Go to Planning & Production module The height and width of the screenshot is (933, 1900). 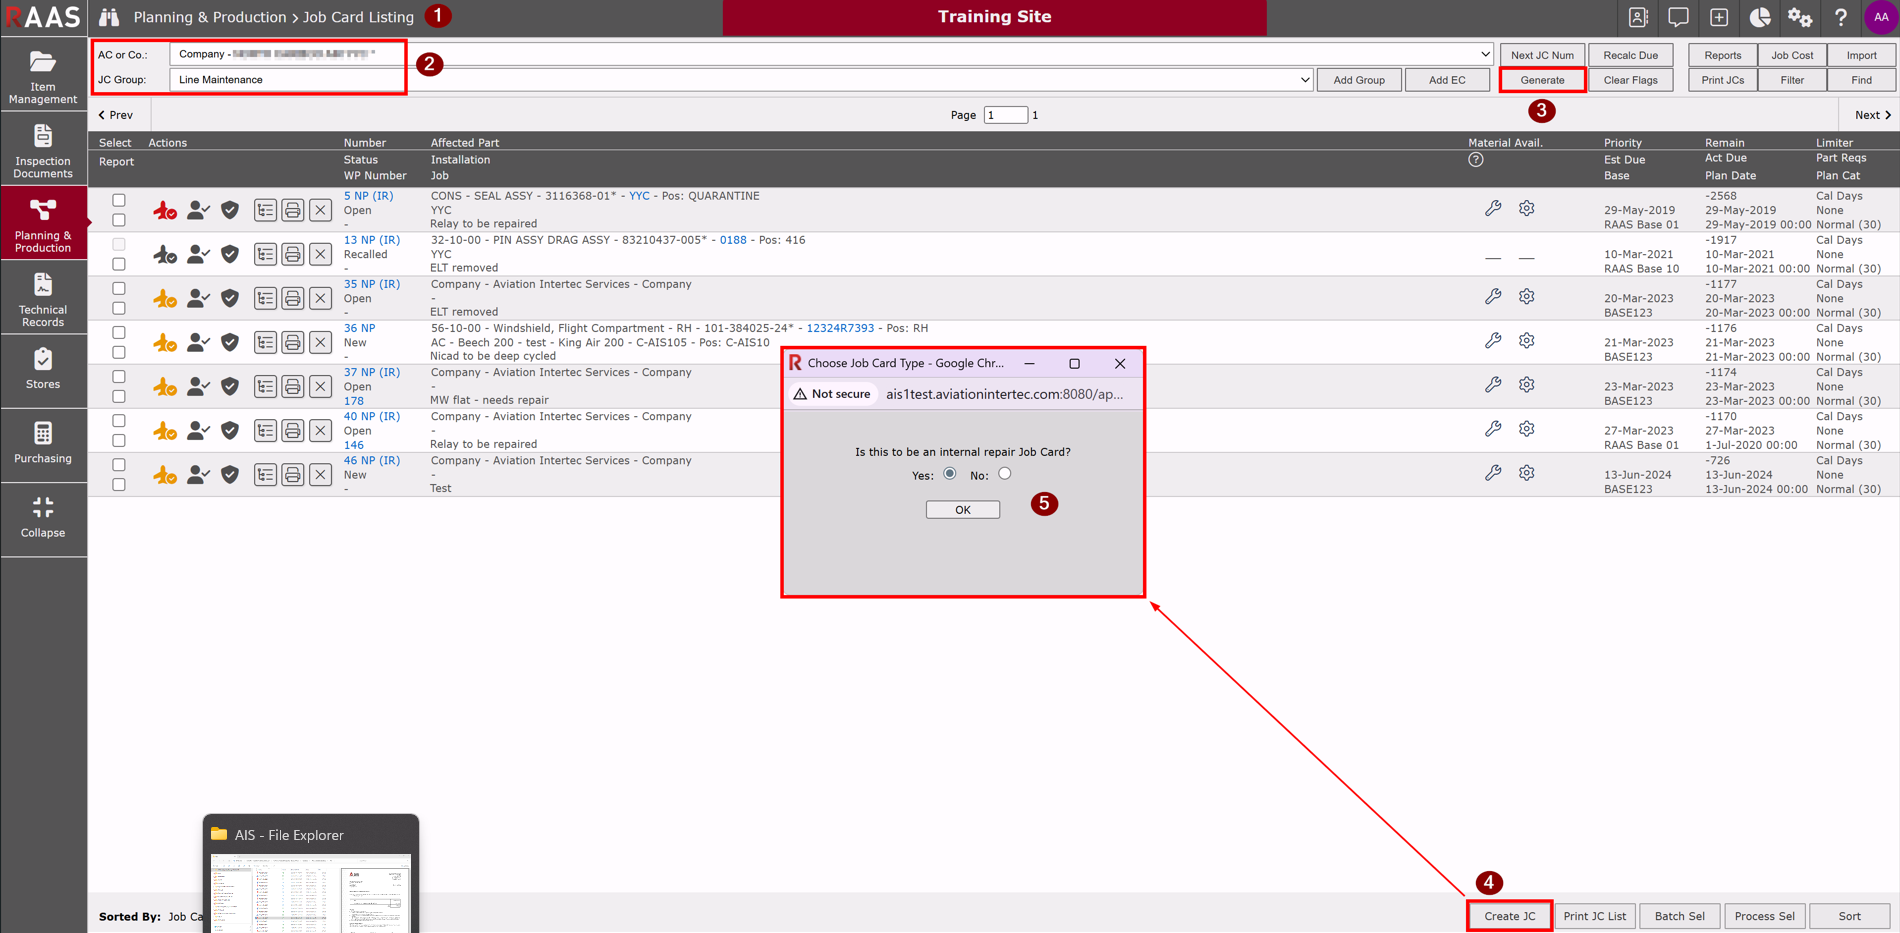43,225
